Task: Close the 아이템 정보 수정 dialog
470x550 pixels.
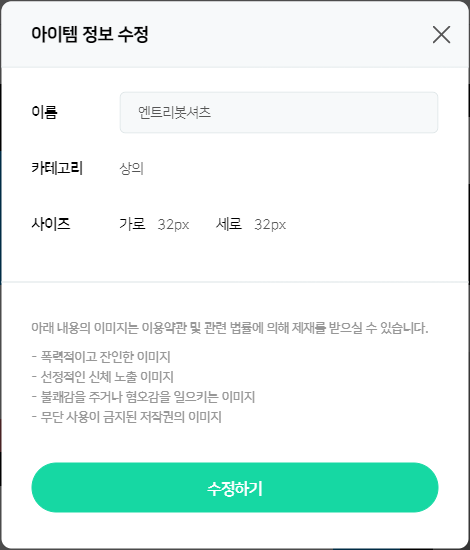Action: click(x=441, y=35)
